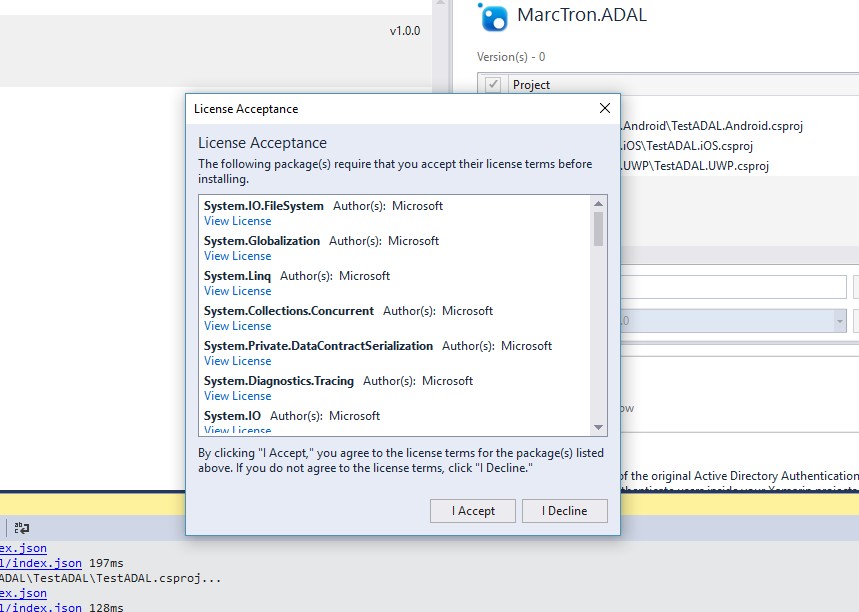Open index.json link with 128ms

[41, 607]
